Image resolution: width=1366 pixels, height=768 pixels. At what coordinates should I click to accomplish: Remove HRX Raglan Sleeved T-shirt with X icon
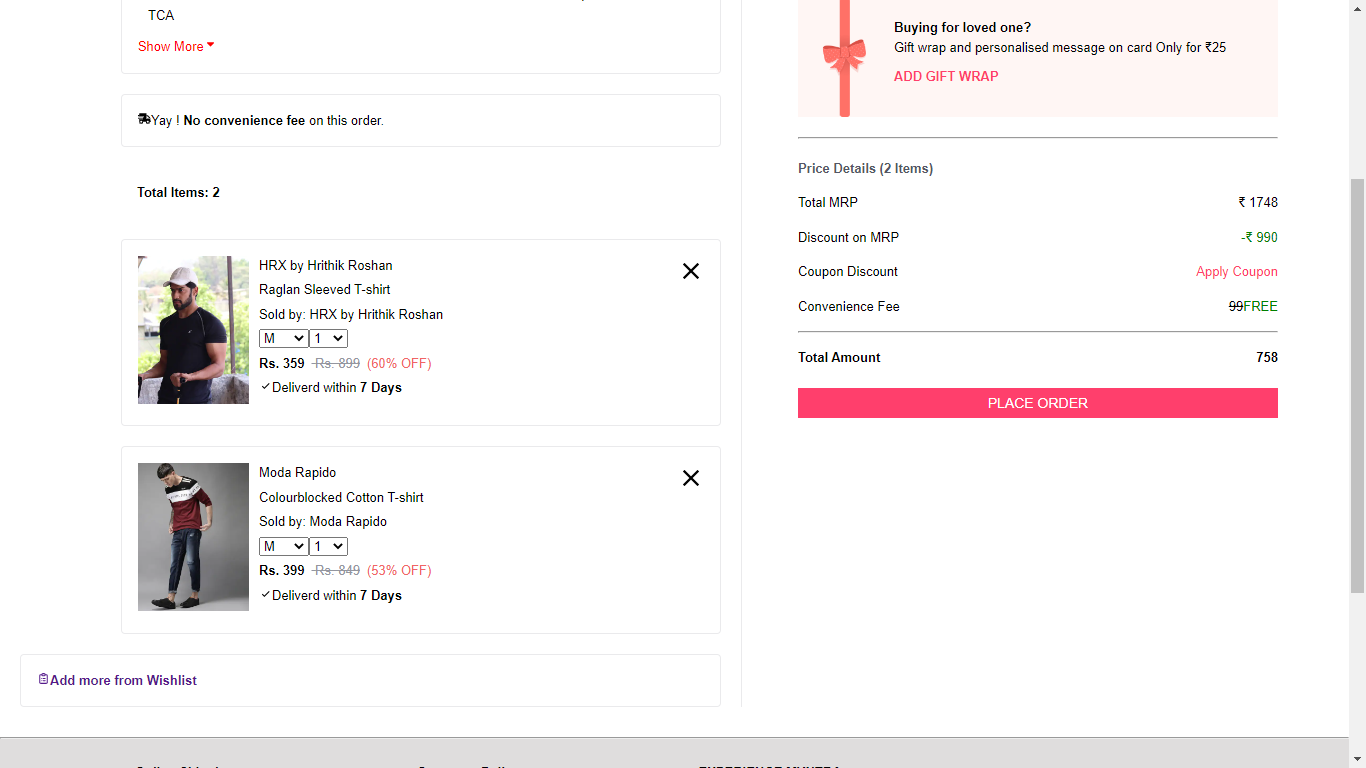tap(691, 271)
